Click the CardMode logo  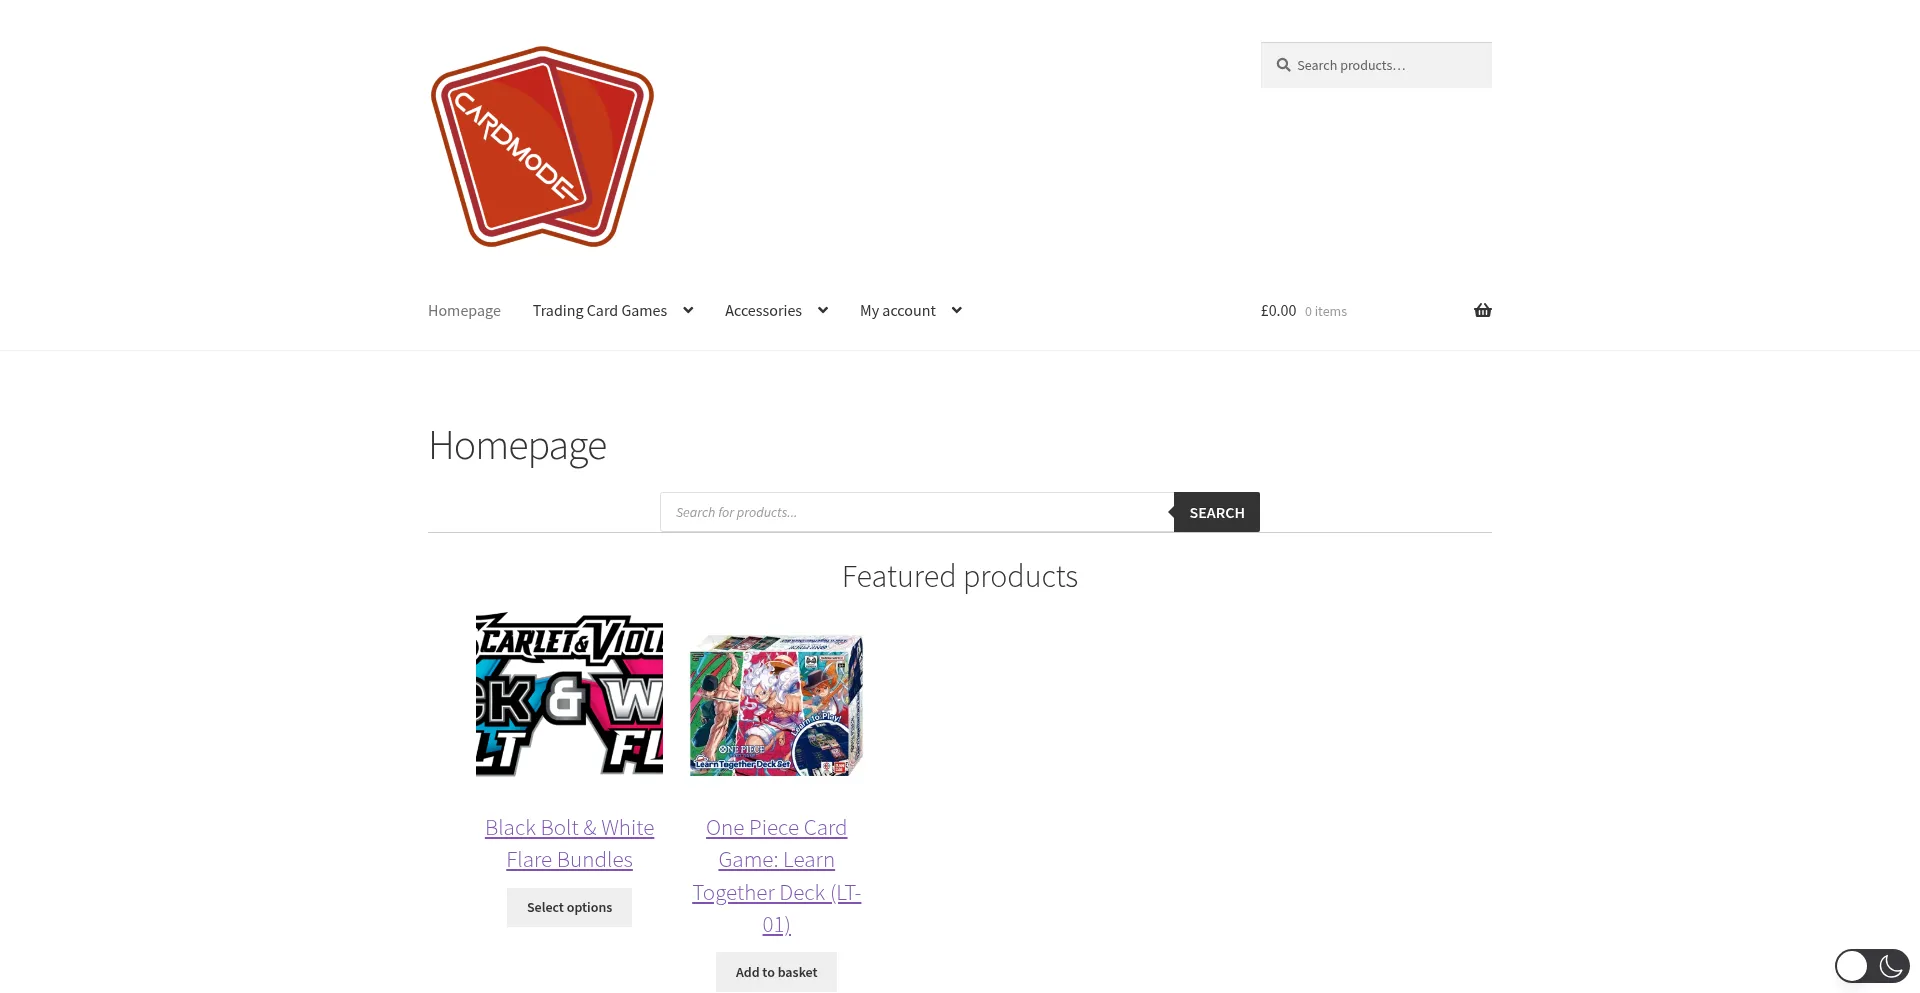pos(542,147)
